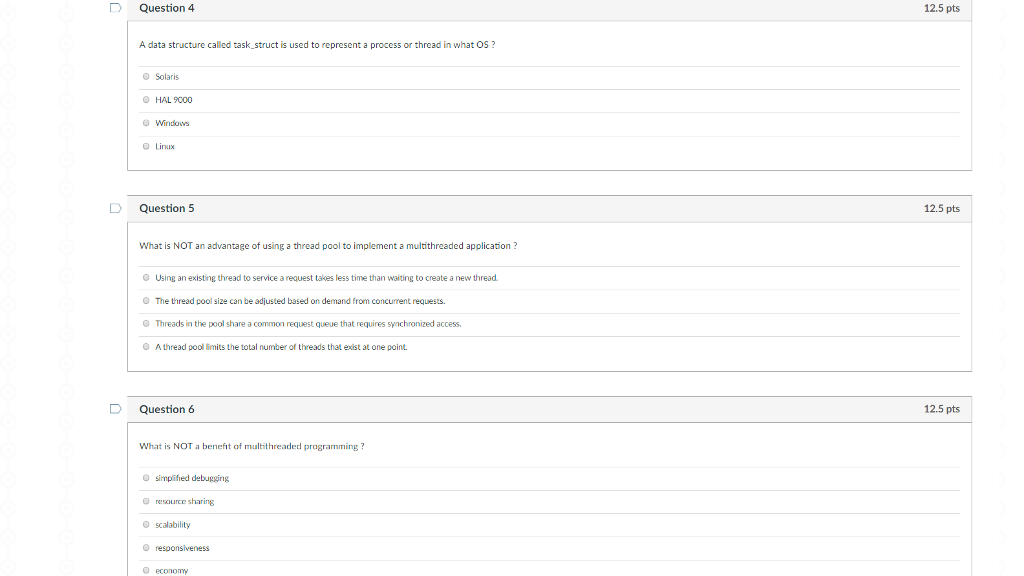Click the Question 5 heading

tap(167, 208)
